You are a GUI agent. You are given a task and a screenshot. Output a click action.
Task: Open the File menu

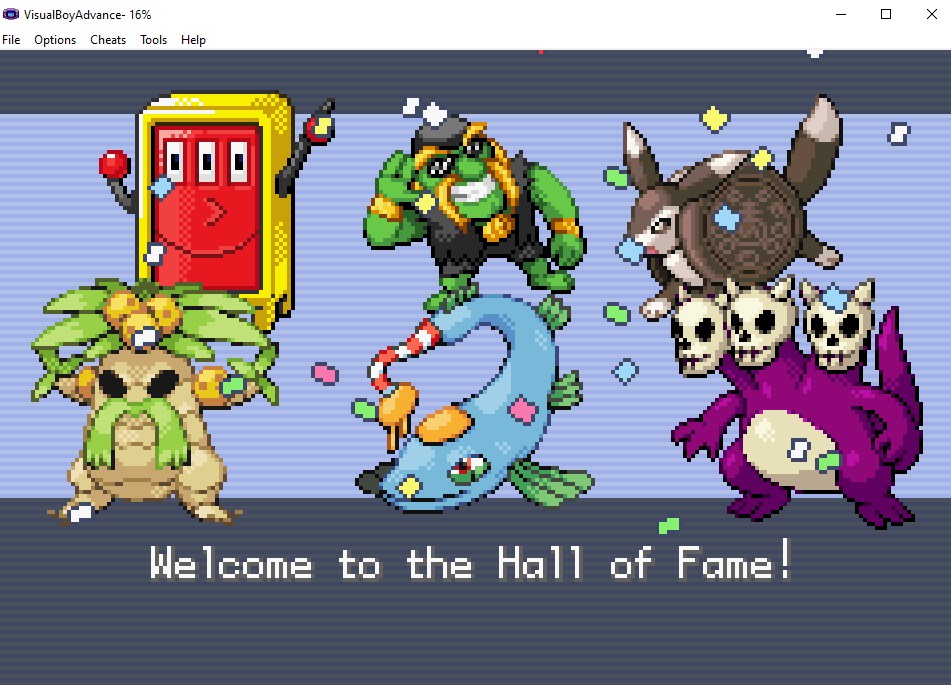(x=11, y=40)
